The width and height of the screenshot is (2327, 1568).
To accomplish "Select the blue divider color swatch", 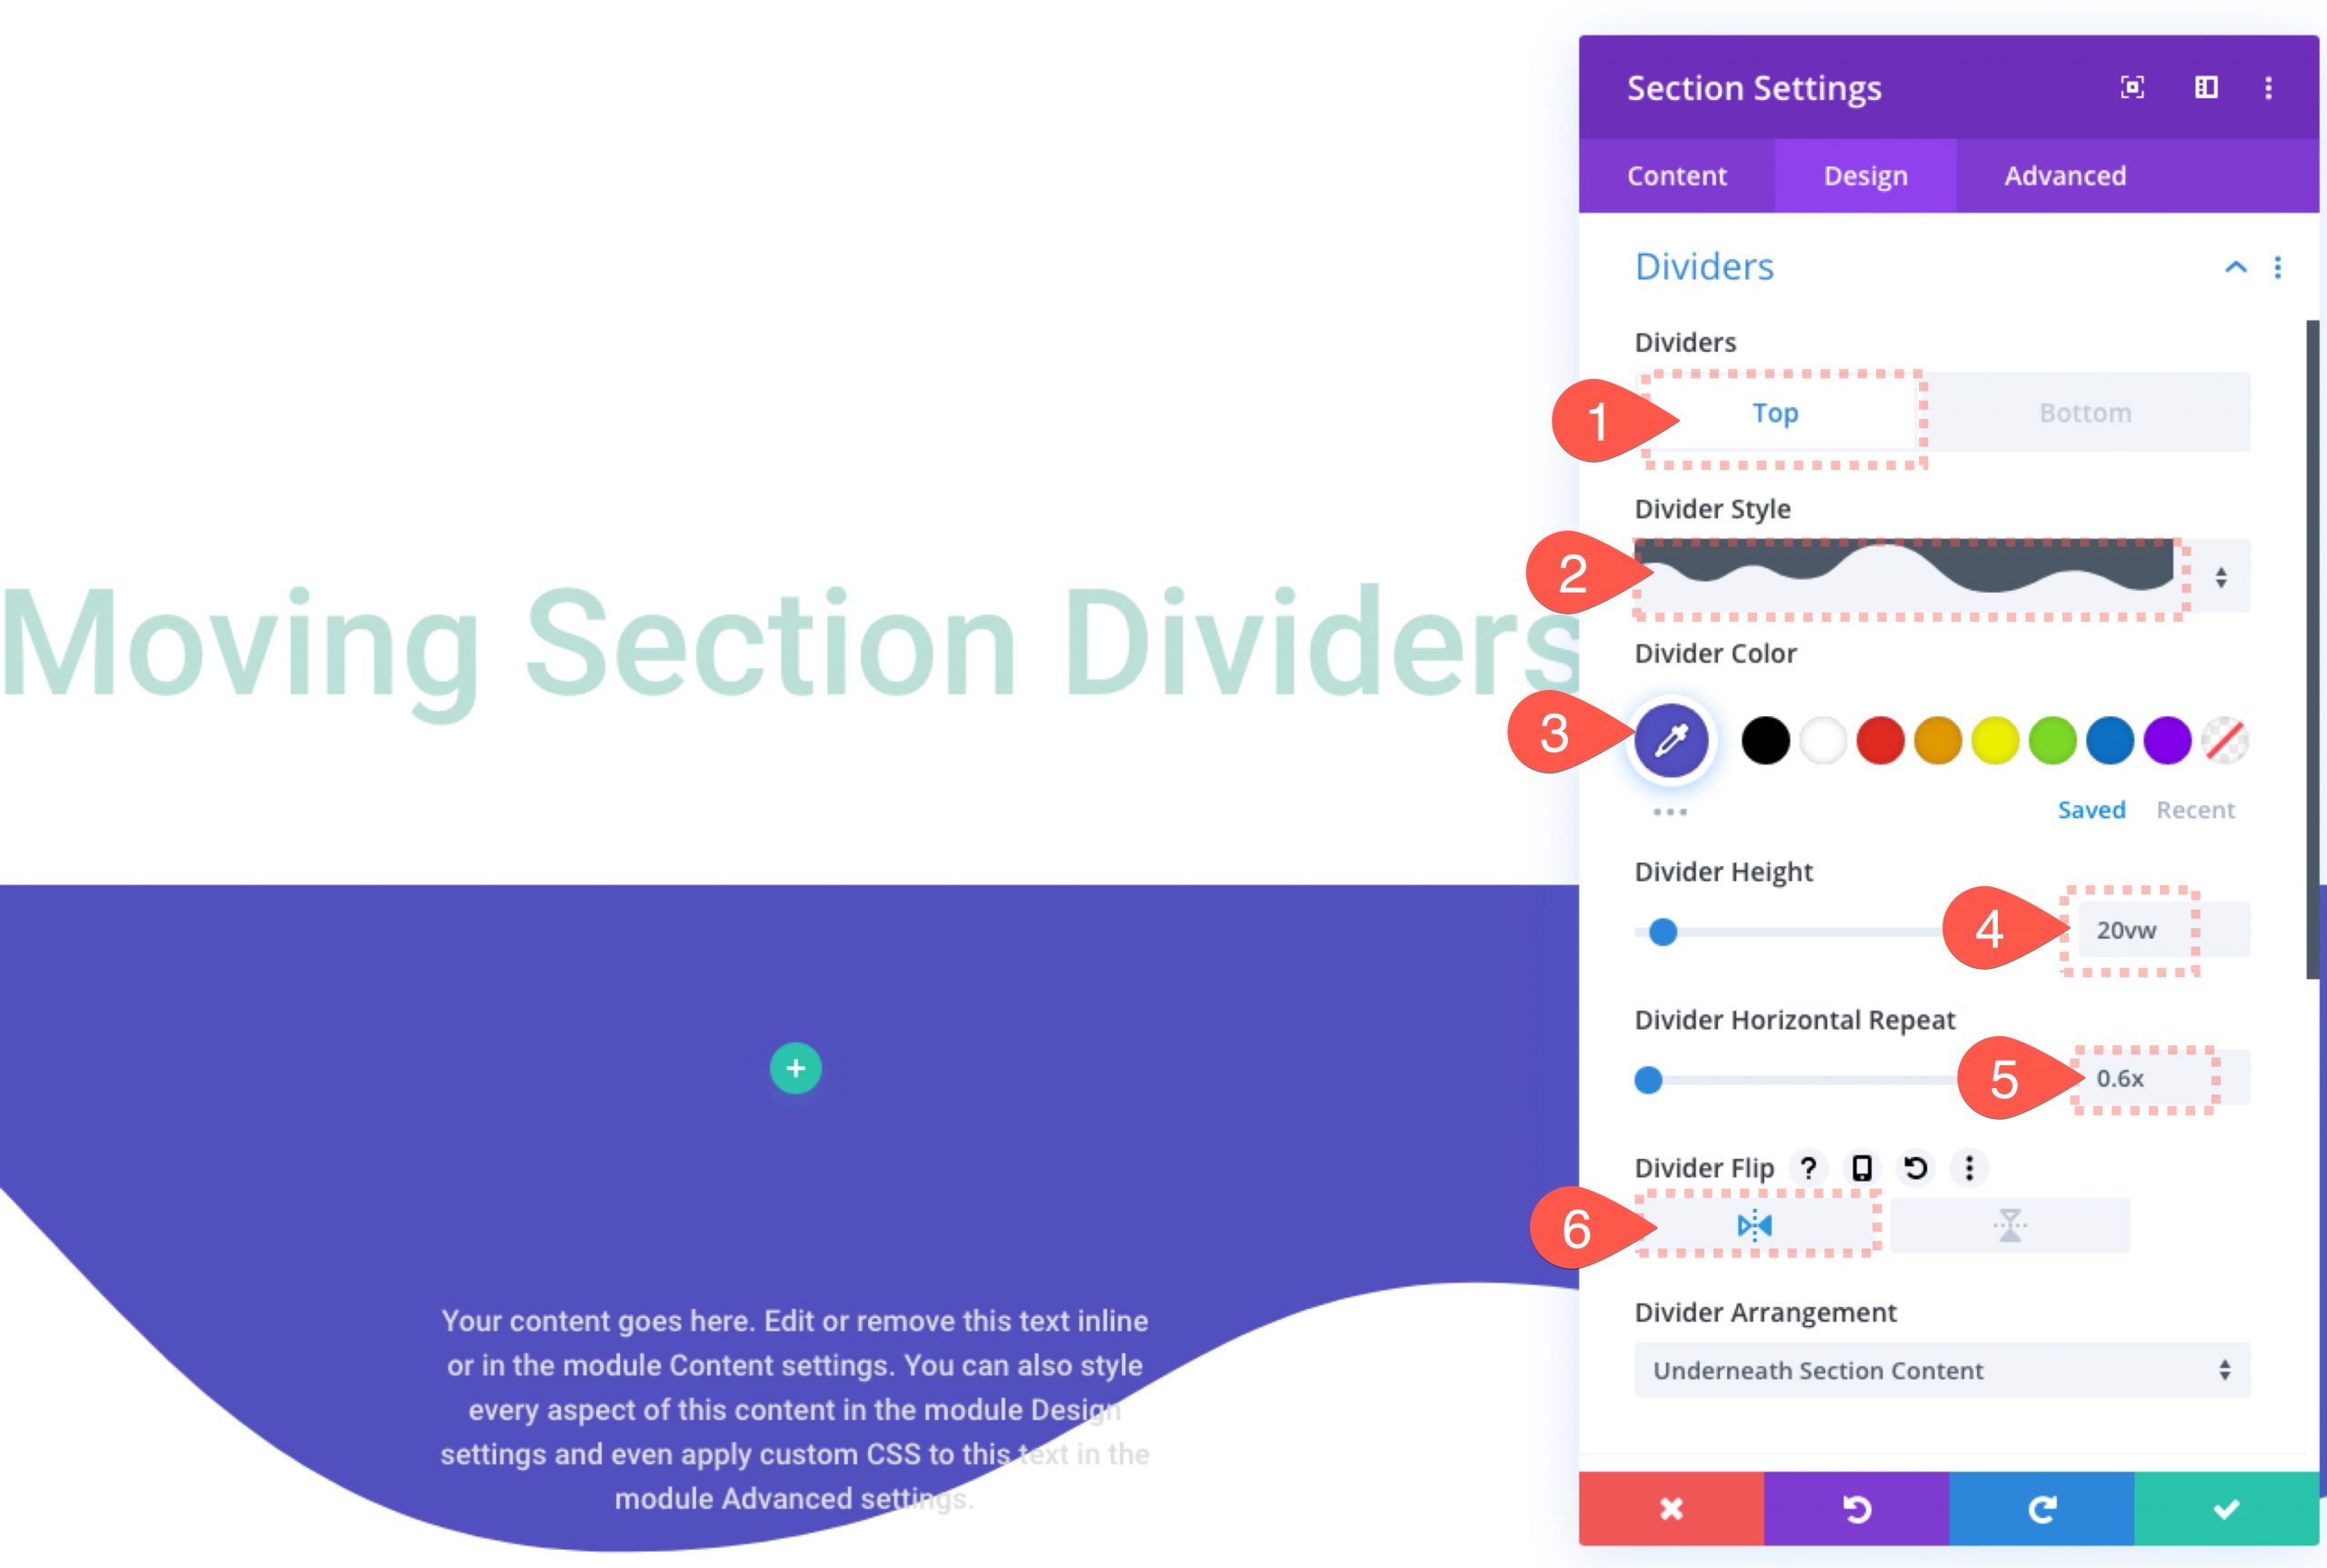I will point(2108,738).
